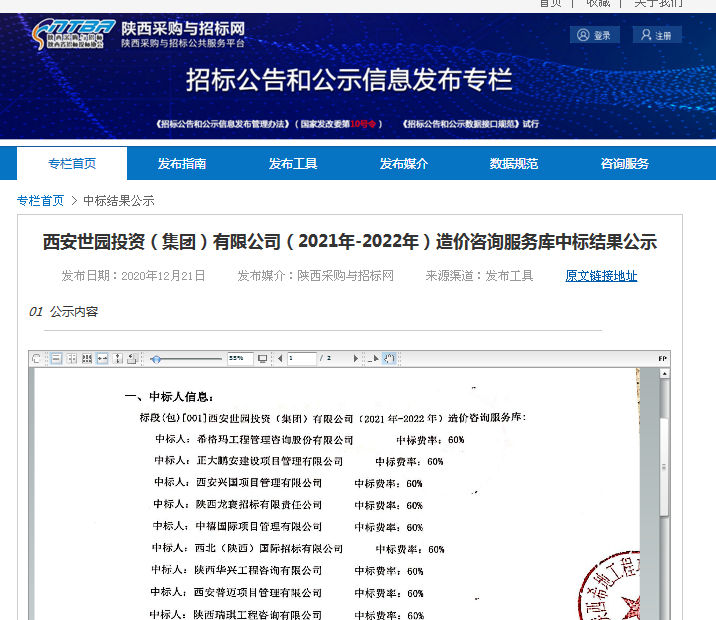
Task: Fit document to height in viewer
Action: (x=118, y=358)
